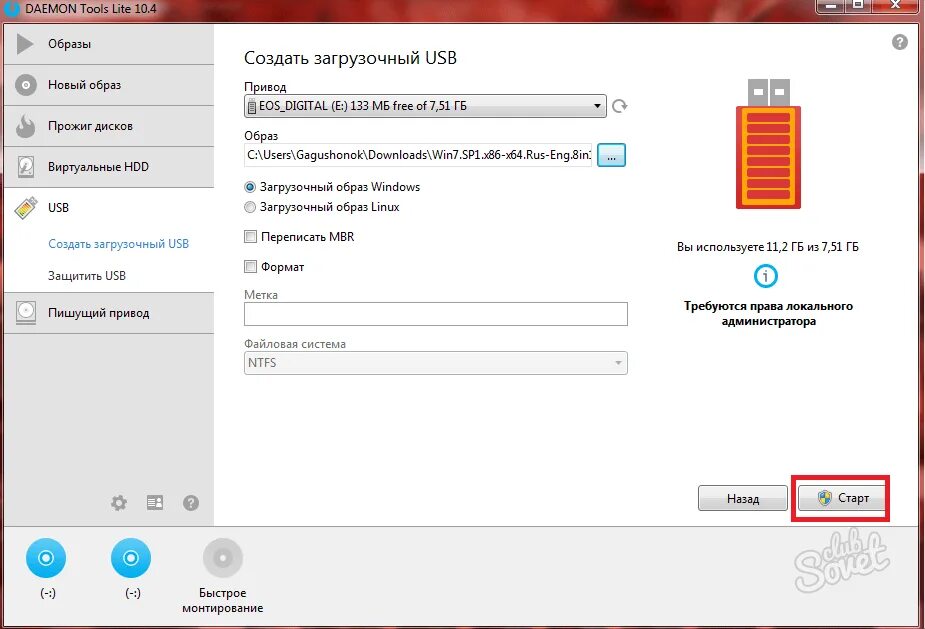Enable the Переписать MBR checkbox
This screenshot has width=925, height=629.
pos(250,237)
